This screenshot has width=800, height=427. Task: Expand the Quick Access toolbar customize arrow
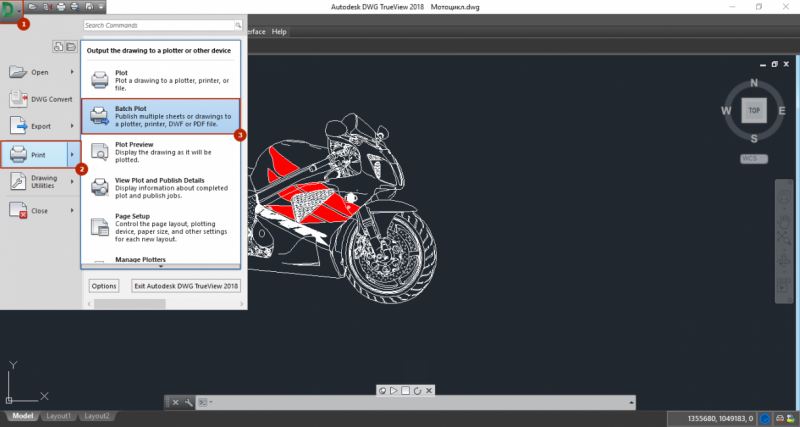(x=101, y=7)
